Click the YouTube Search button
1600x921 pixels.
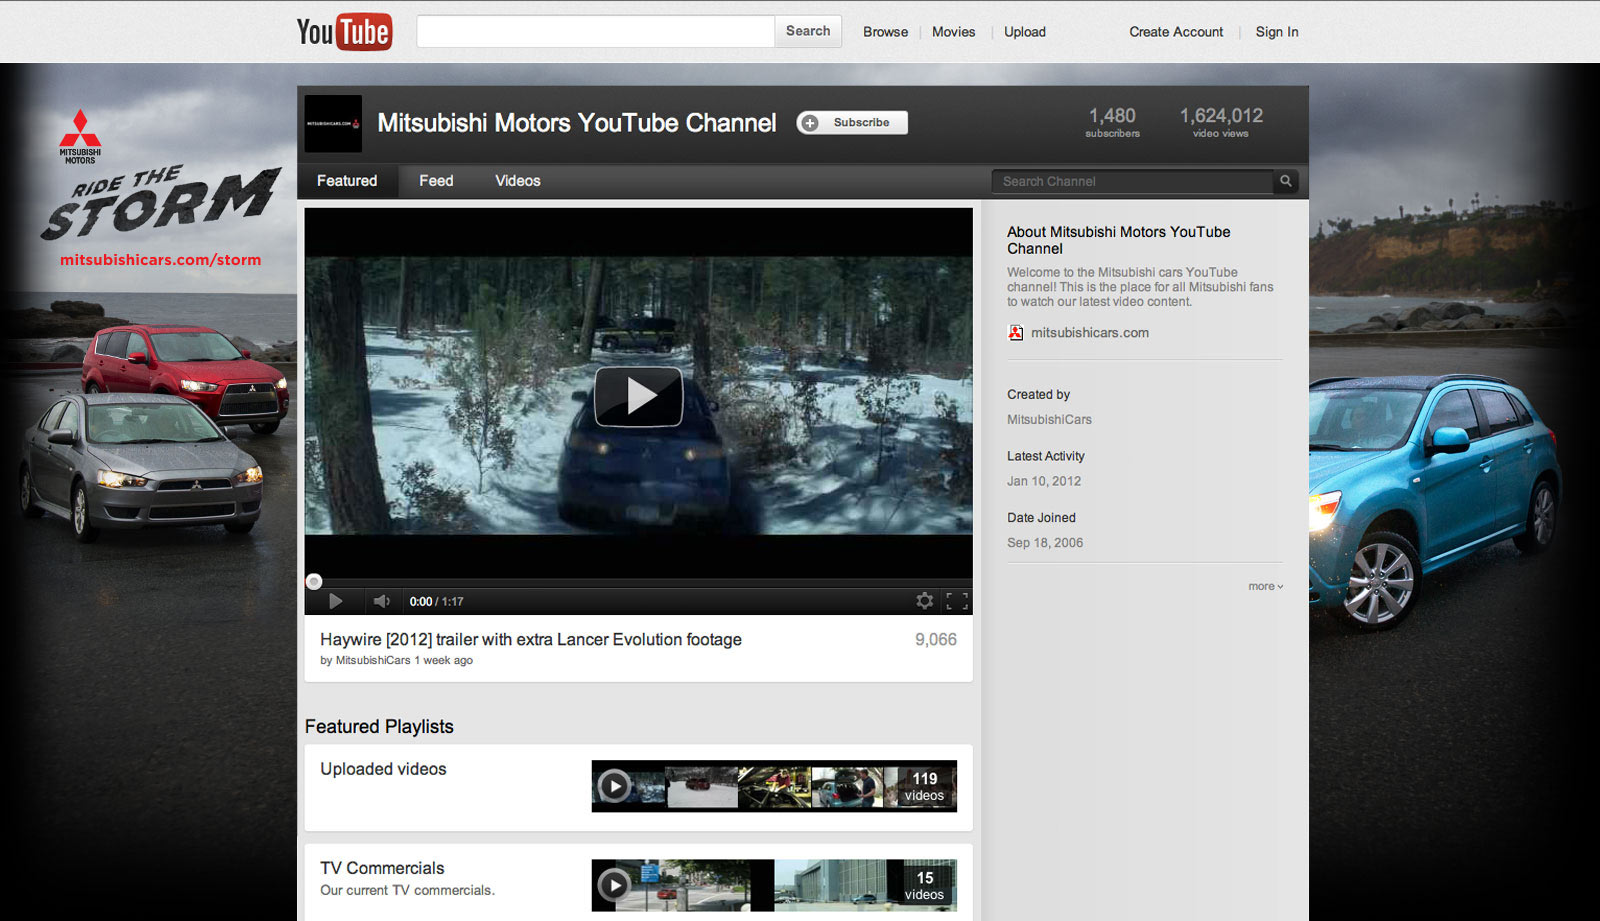pyautogui.click(x=808, y=31)
